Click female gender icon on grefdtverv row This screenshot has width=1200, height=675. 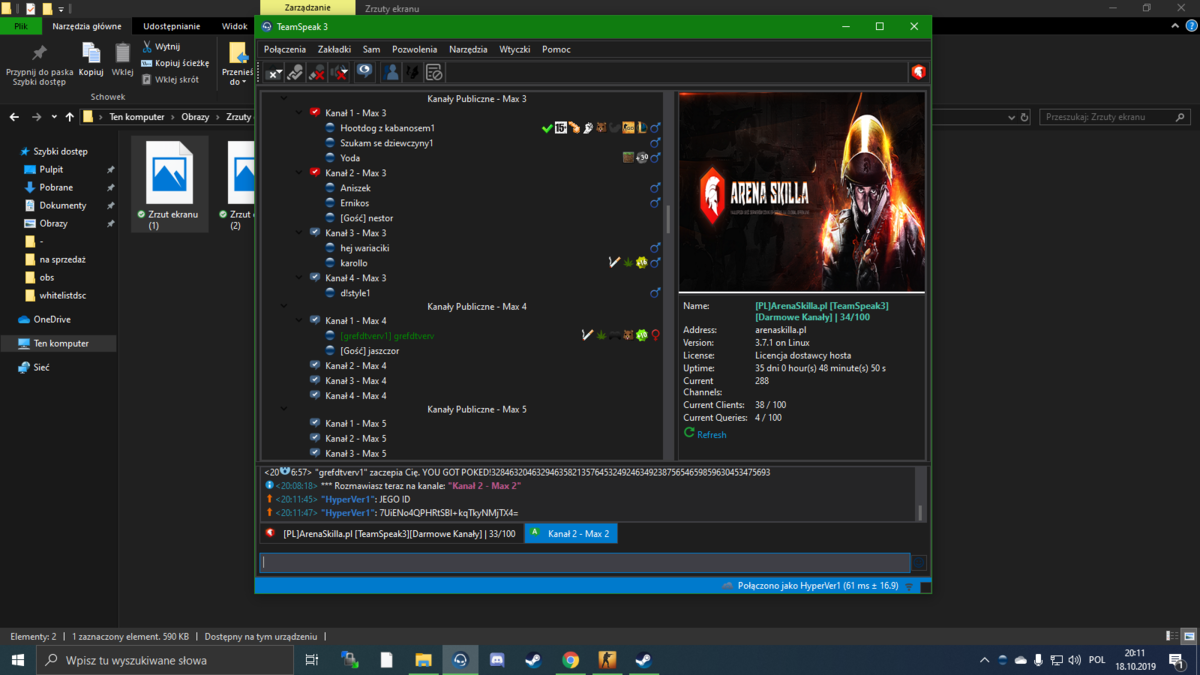click(655, 336)
